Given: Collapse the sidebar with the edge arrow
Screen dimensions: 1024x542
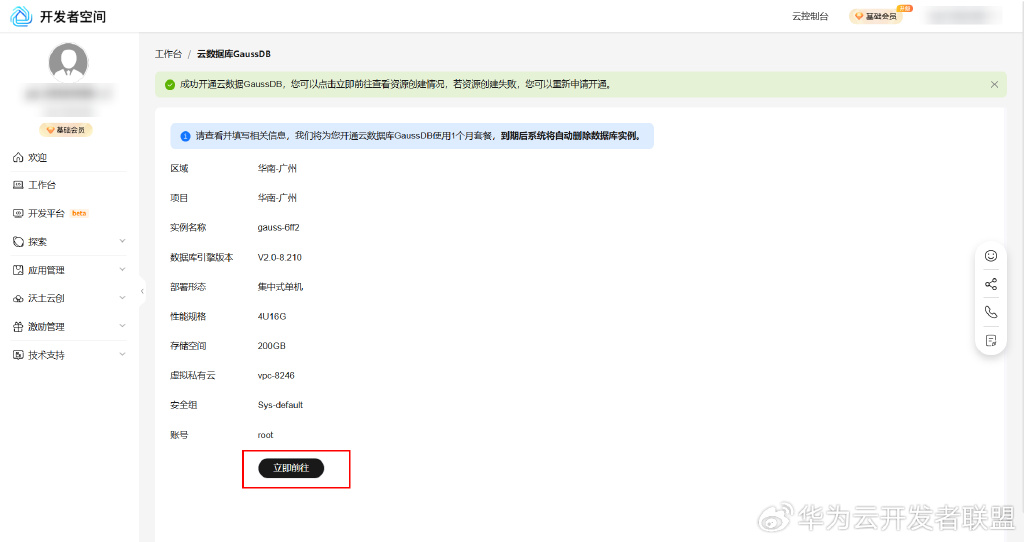Looking at the screenshot, I should (142, 291).
